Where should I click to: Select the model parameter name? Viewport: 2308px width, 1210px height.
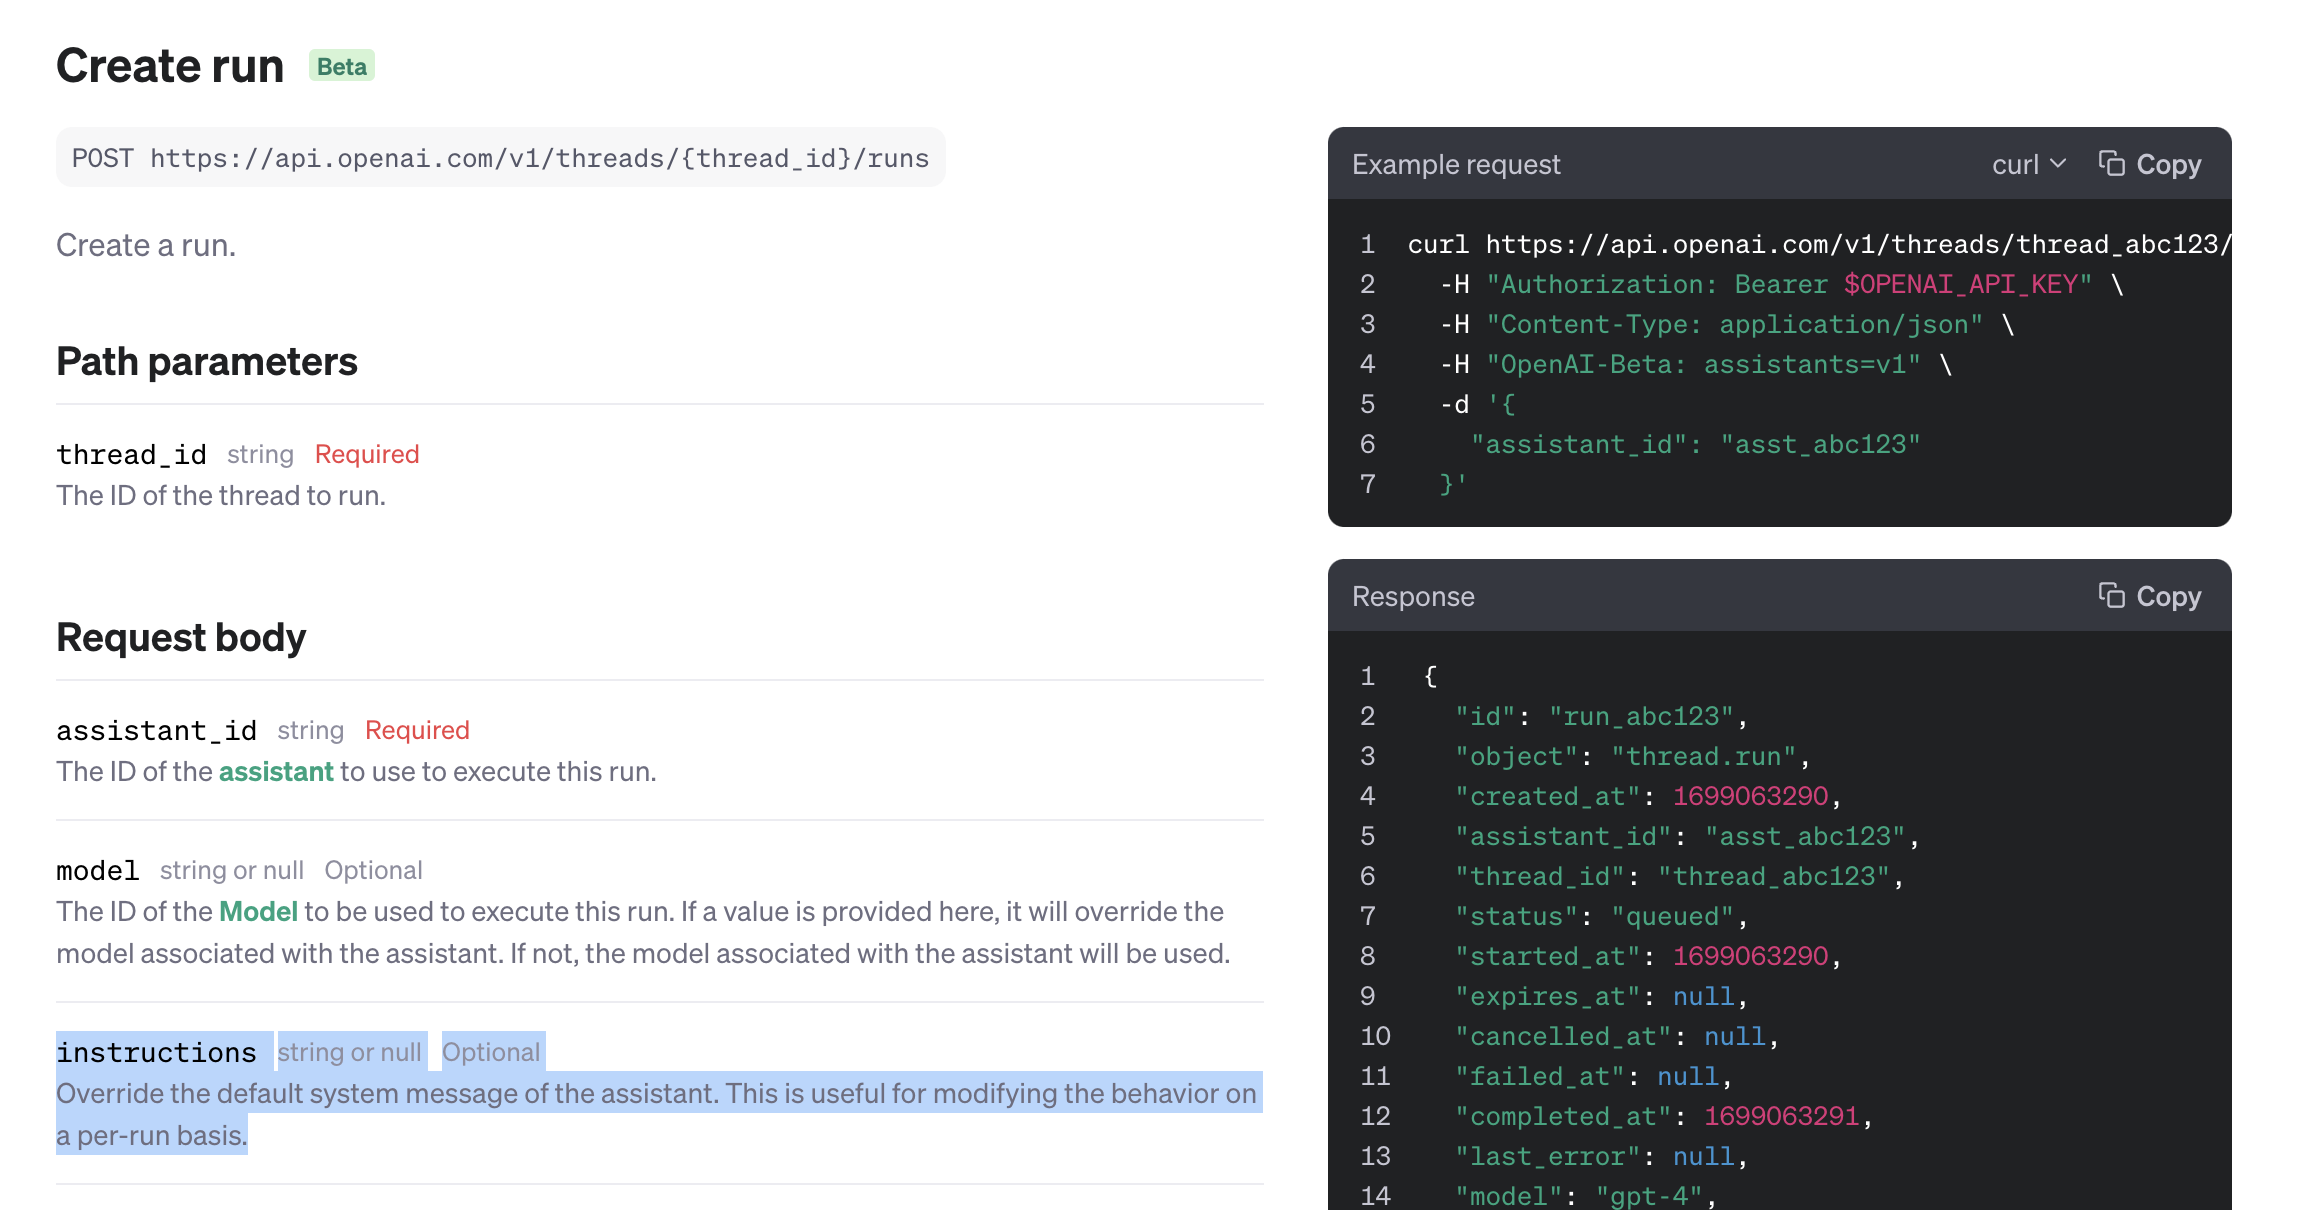pos(97,870)
